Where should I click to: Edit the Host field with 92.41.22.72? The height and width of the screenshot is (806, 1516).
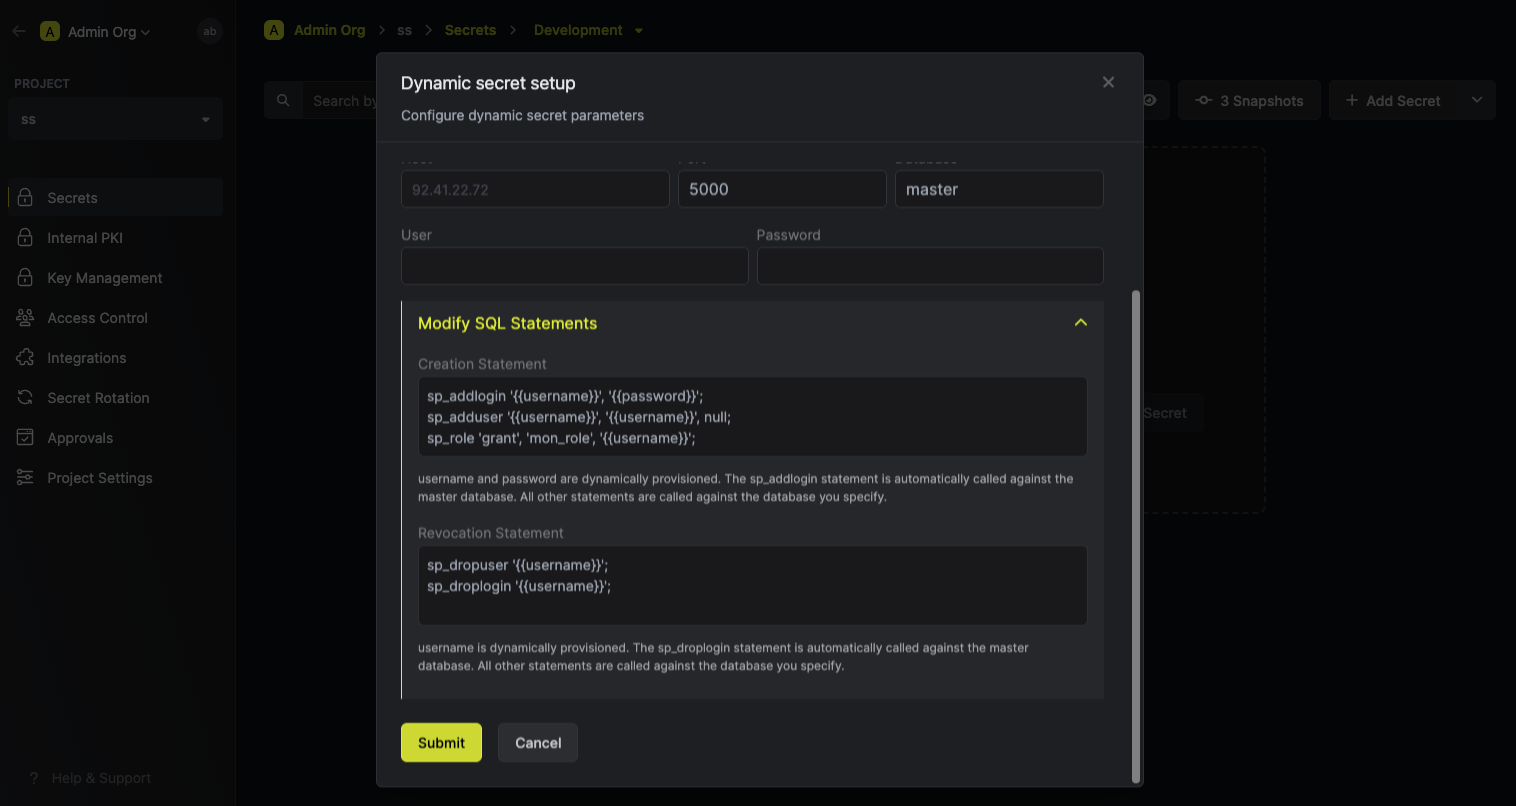[x=535, y=189]
